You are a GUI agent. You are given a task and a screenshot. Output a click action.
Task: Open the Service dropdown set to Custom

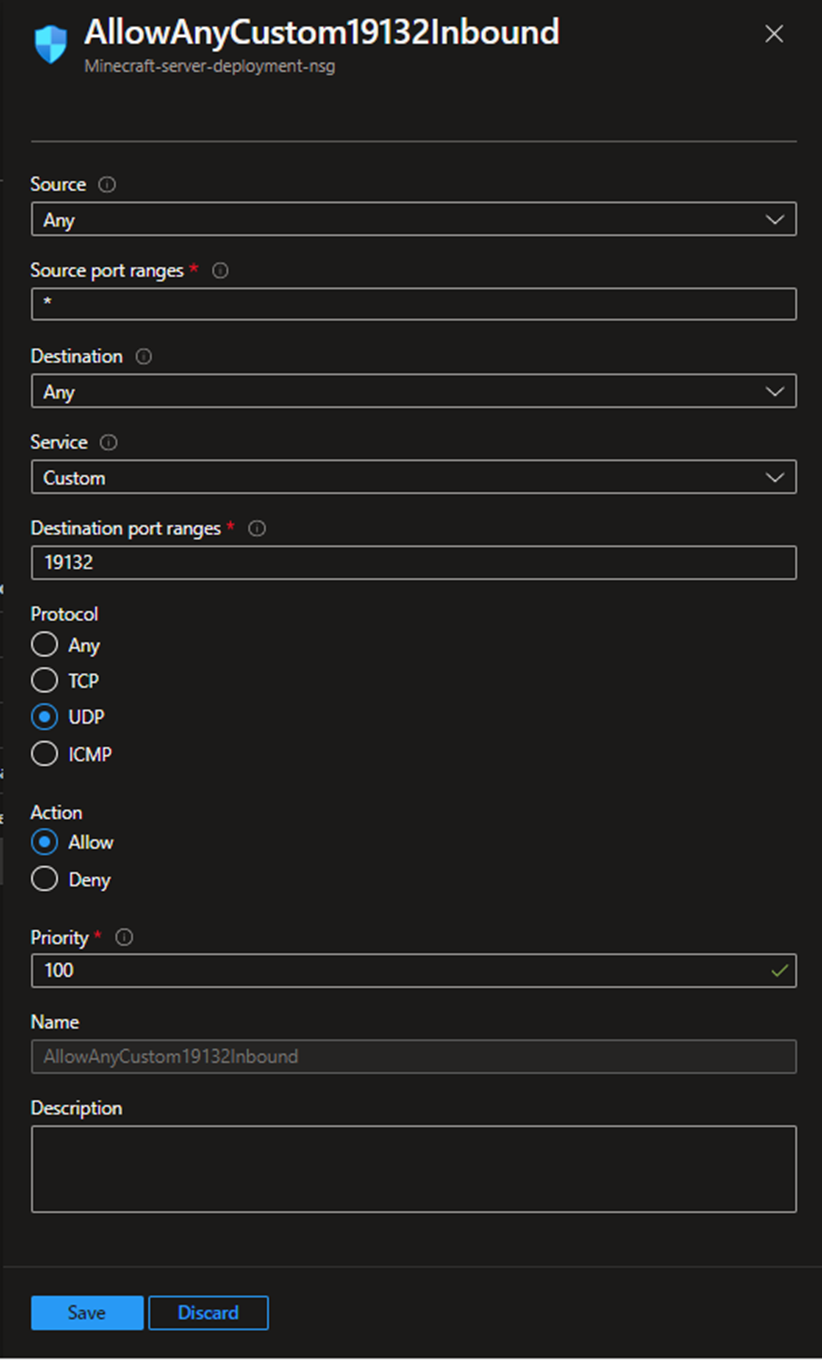tap(414, 478)
